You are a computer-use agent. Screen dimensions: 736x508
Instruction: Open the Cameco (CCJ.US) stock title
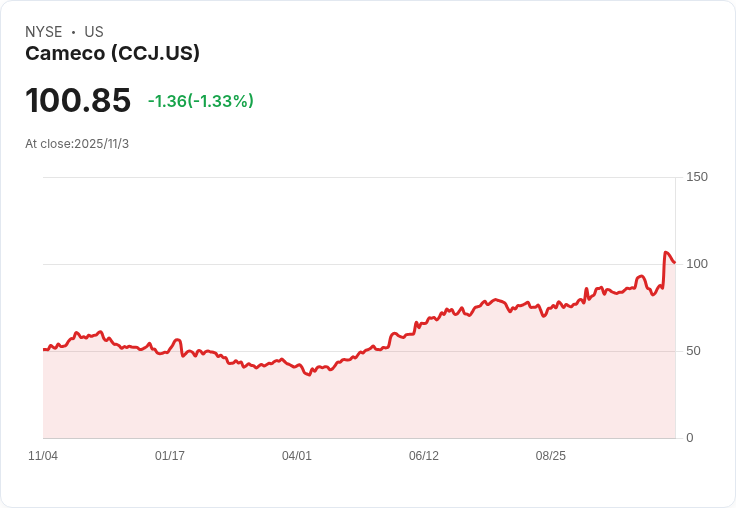pyautogui.click(x=112, y=54)
